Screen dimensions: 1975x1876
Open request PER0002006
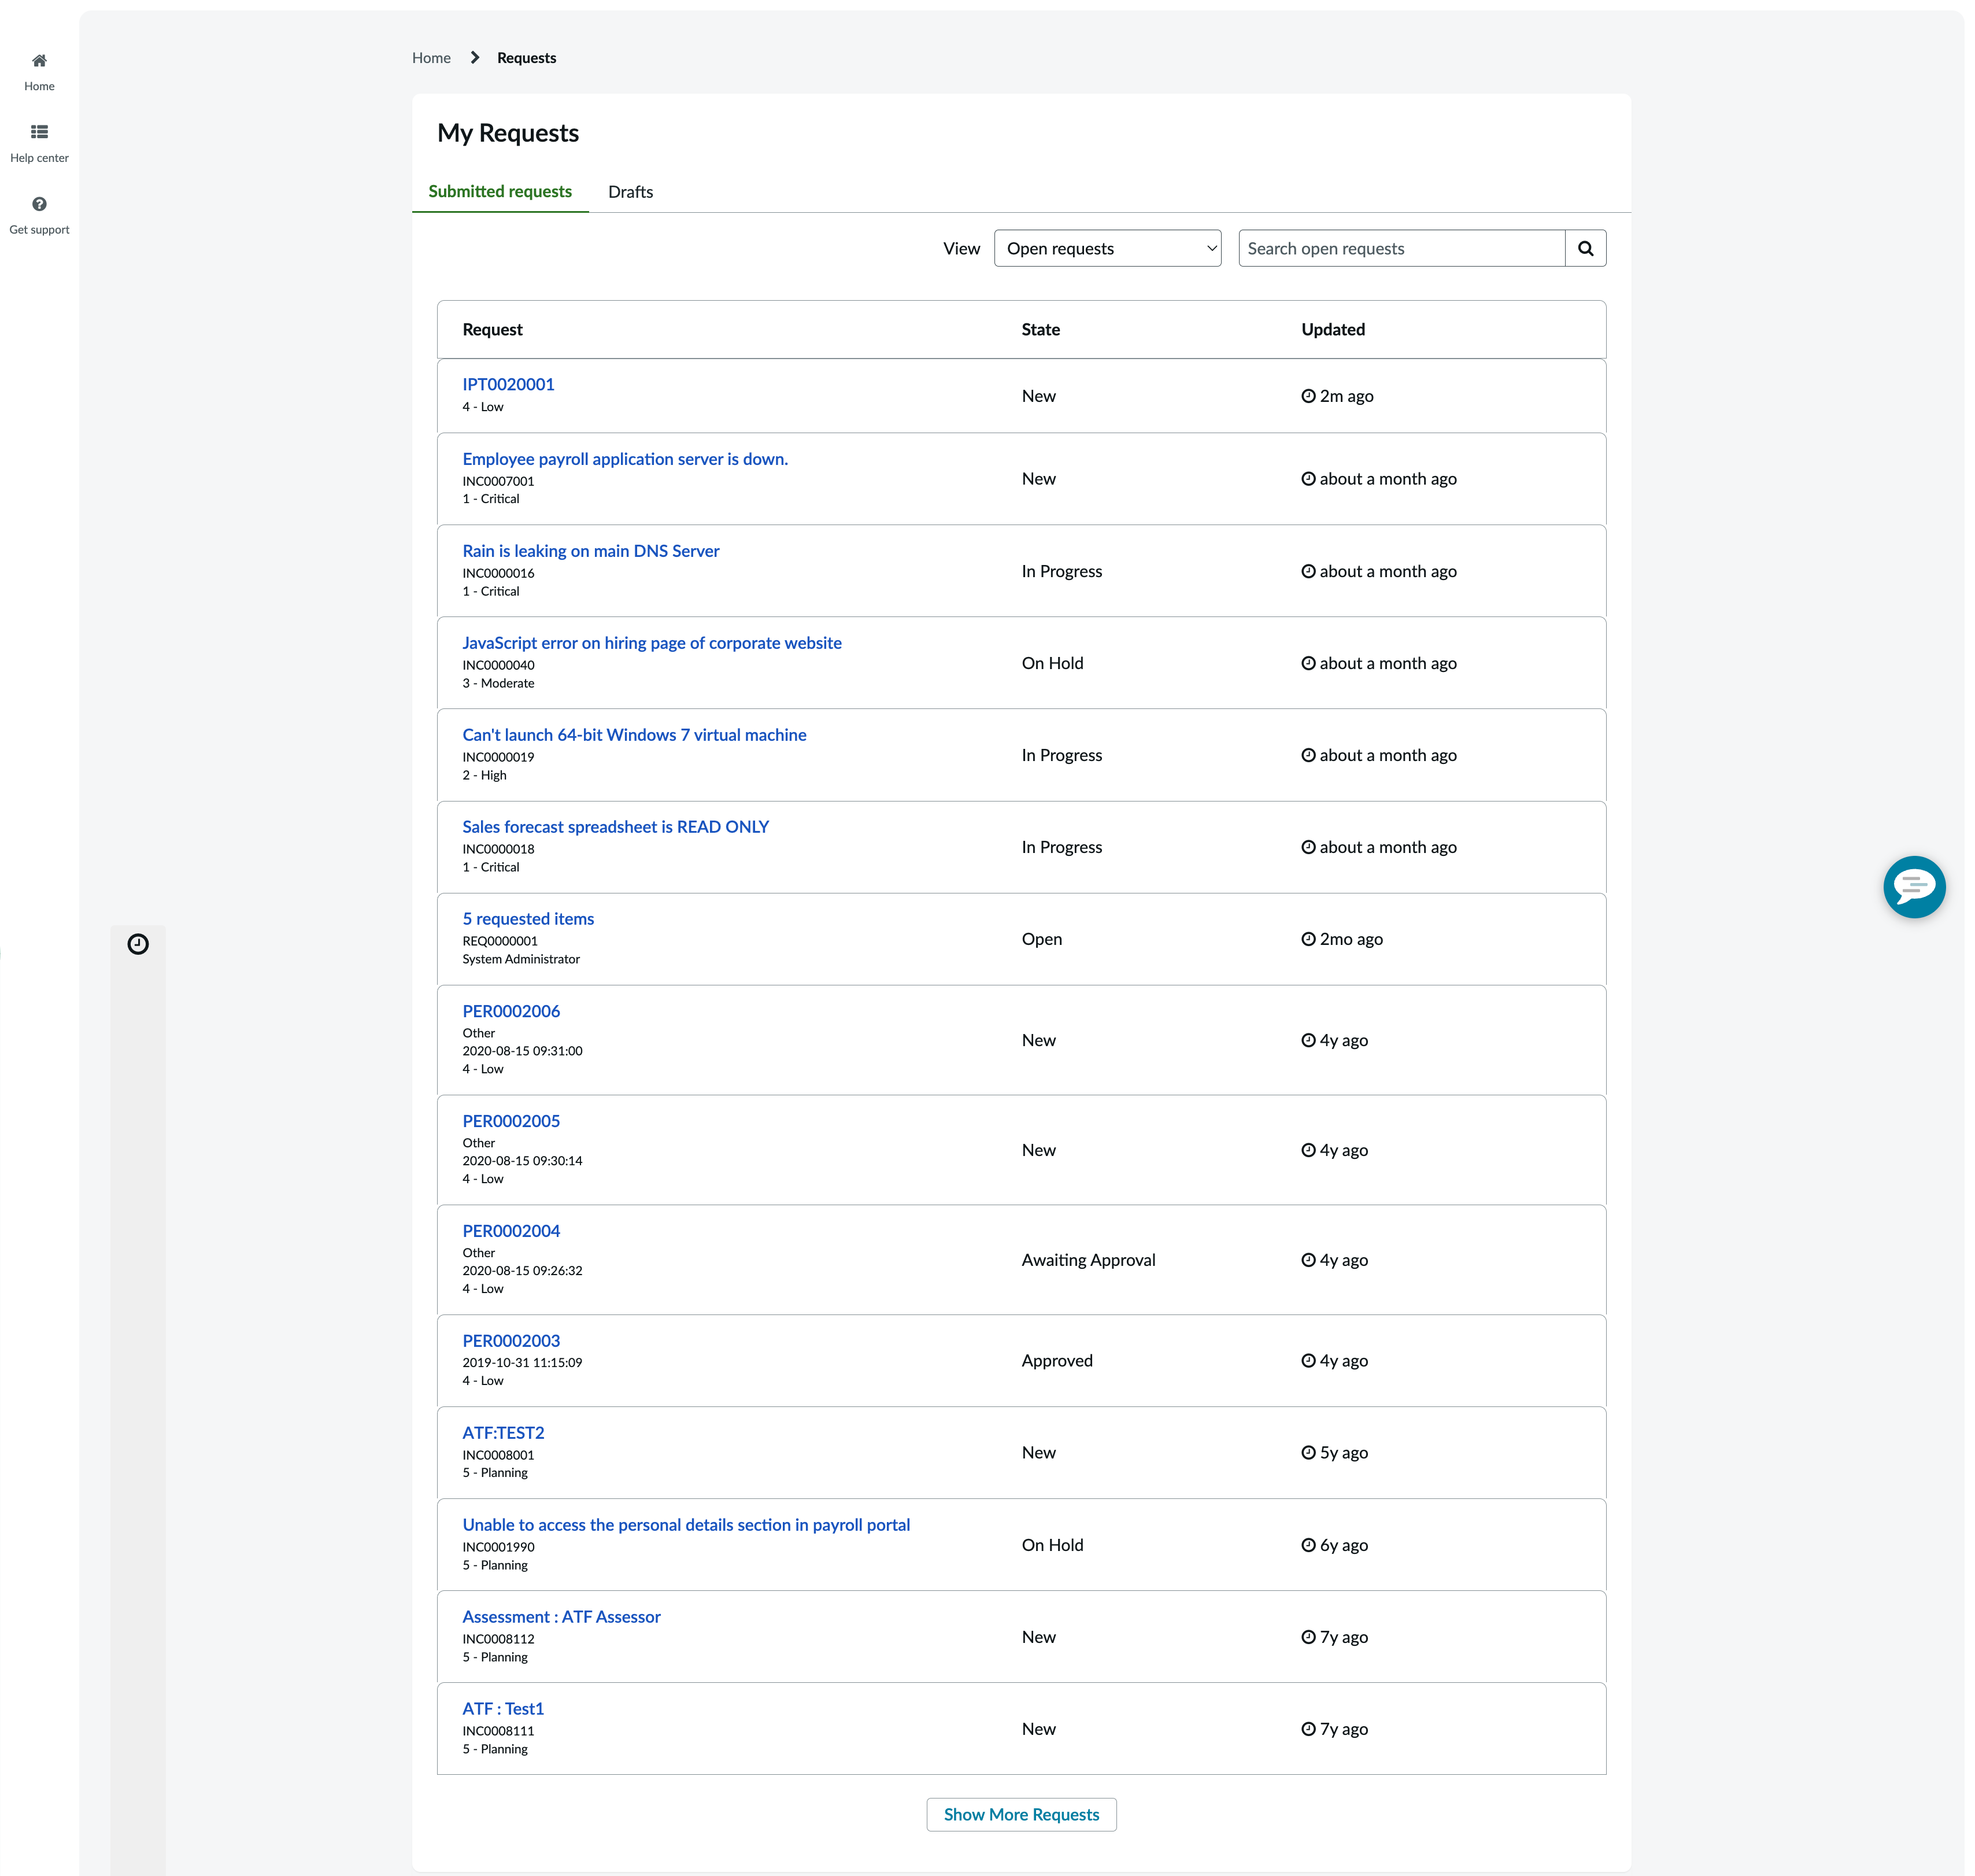pos(511,1011)
